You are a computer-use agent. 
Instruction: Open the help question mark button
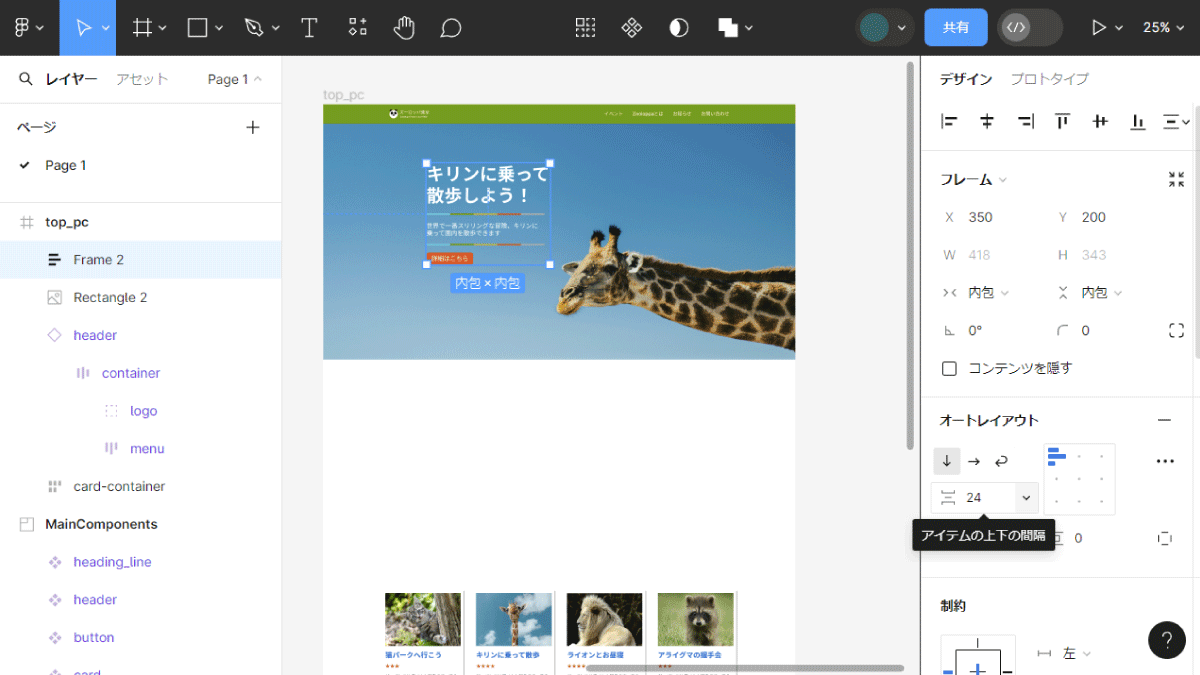[x=1167, y=640]
